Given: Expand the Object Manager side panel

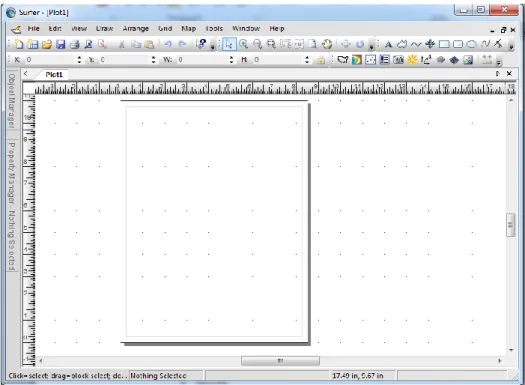Looking at the screenshot, I should (12, 101).
